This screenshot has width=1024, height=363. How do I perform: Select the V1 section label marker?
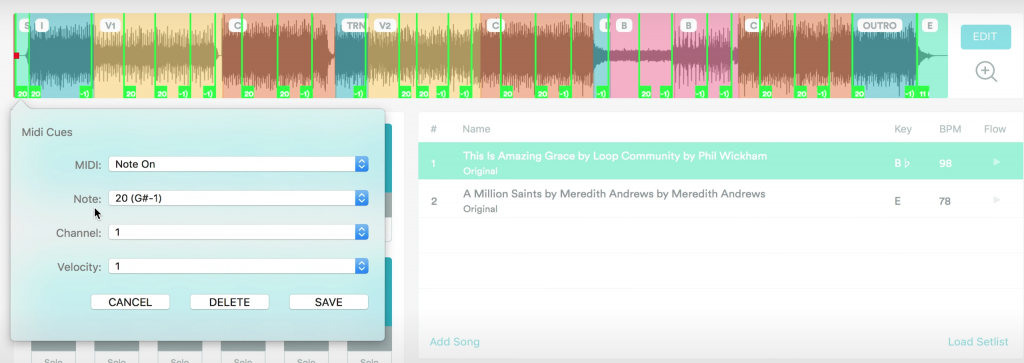point(110,25)
